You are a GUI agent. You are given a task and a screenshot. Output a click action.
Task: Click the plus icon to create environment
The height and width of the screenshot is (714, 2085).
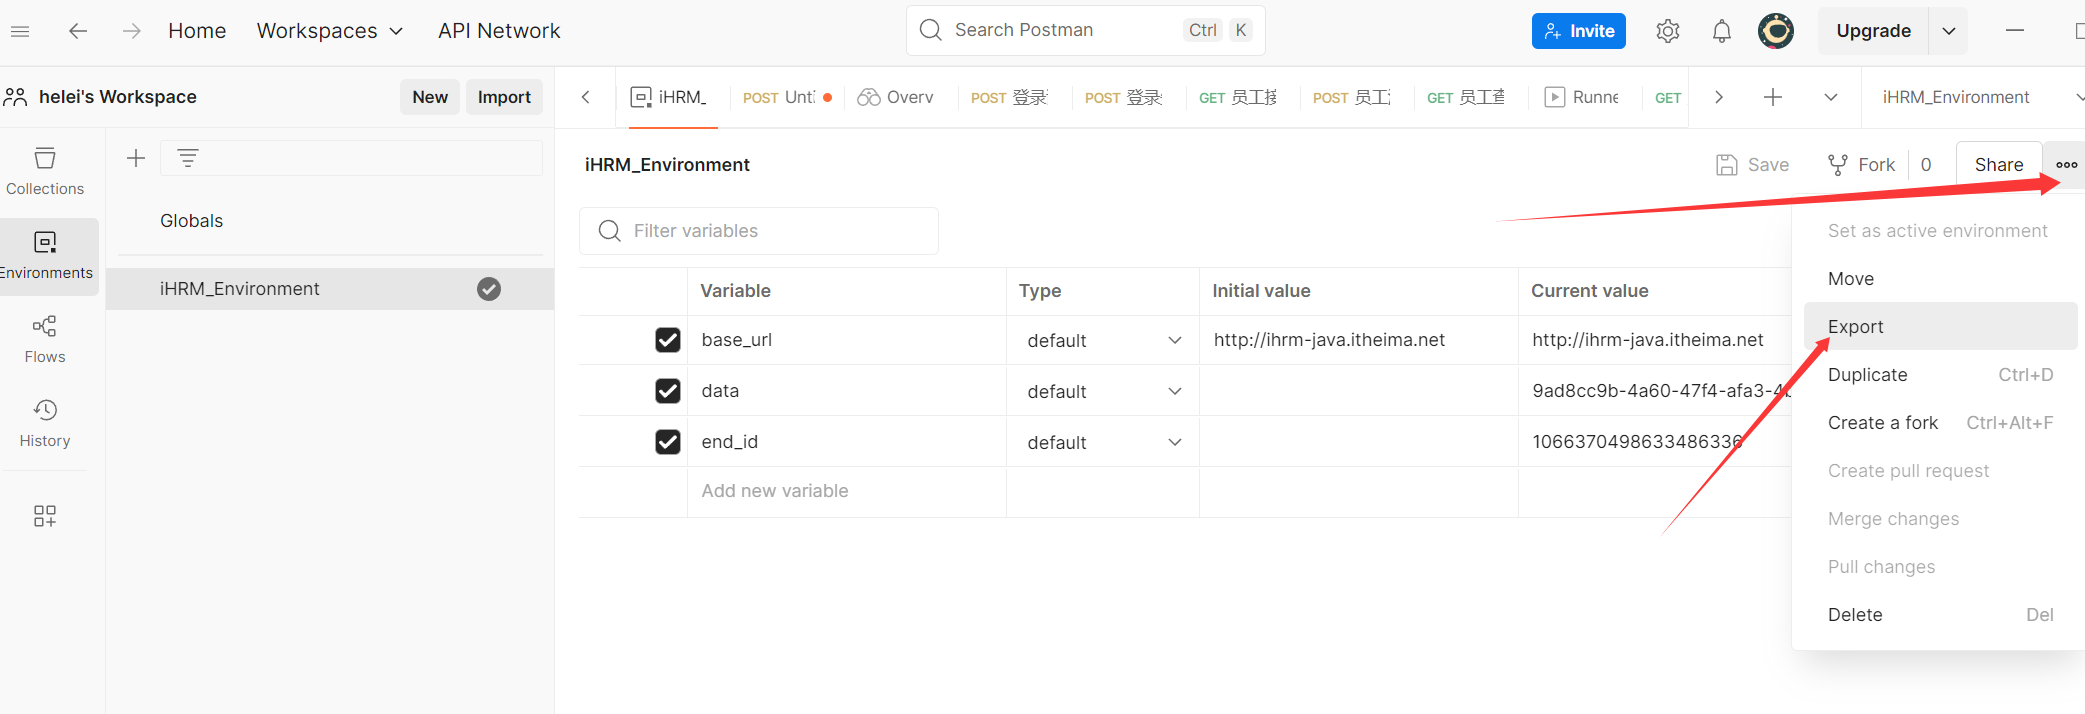tap(136, 158)
